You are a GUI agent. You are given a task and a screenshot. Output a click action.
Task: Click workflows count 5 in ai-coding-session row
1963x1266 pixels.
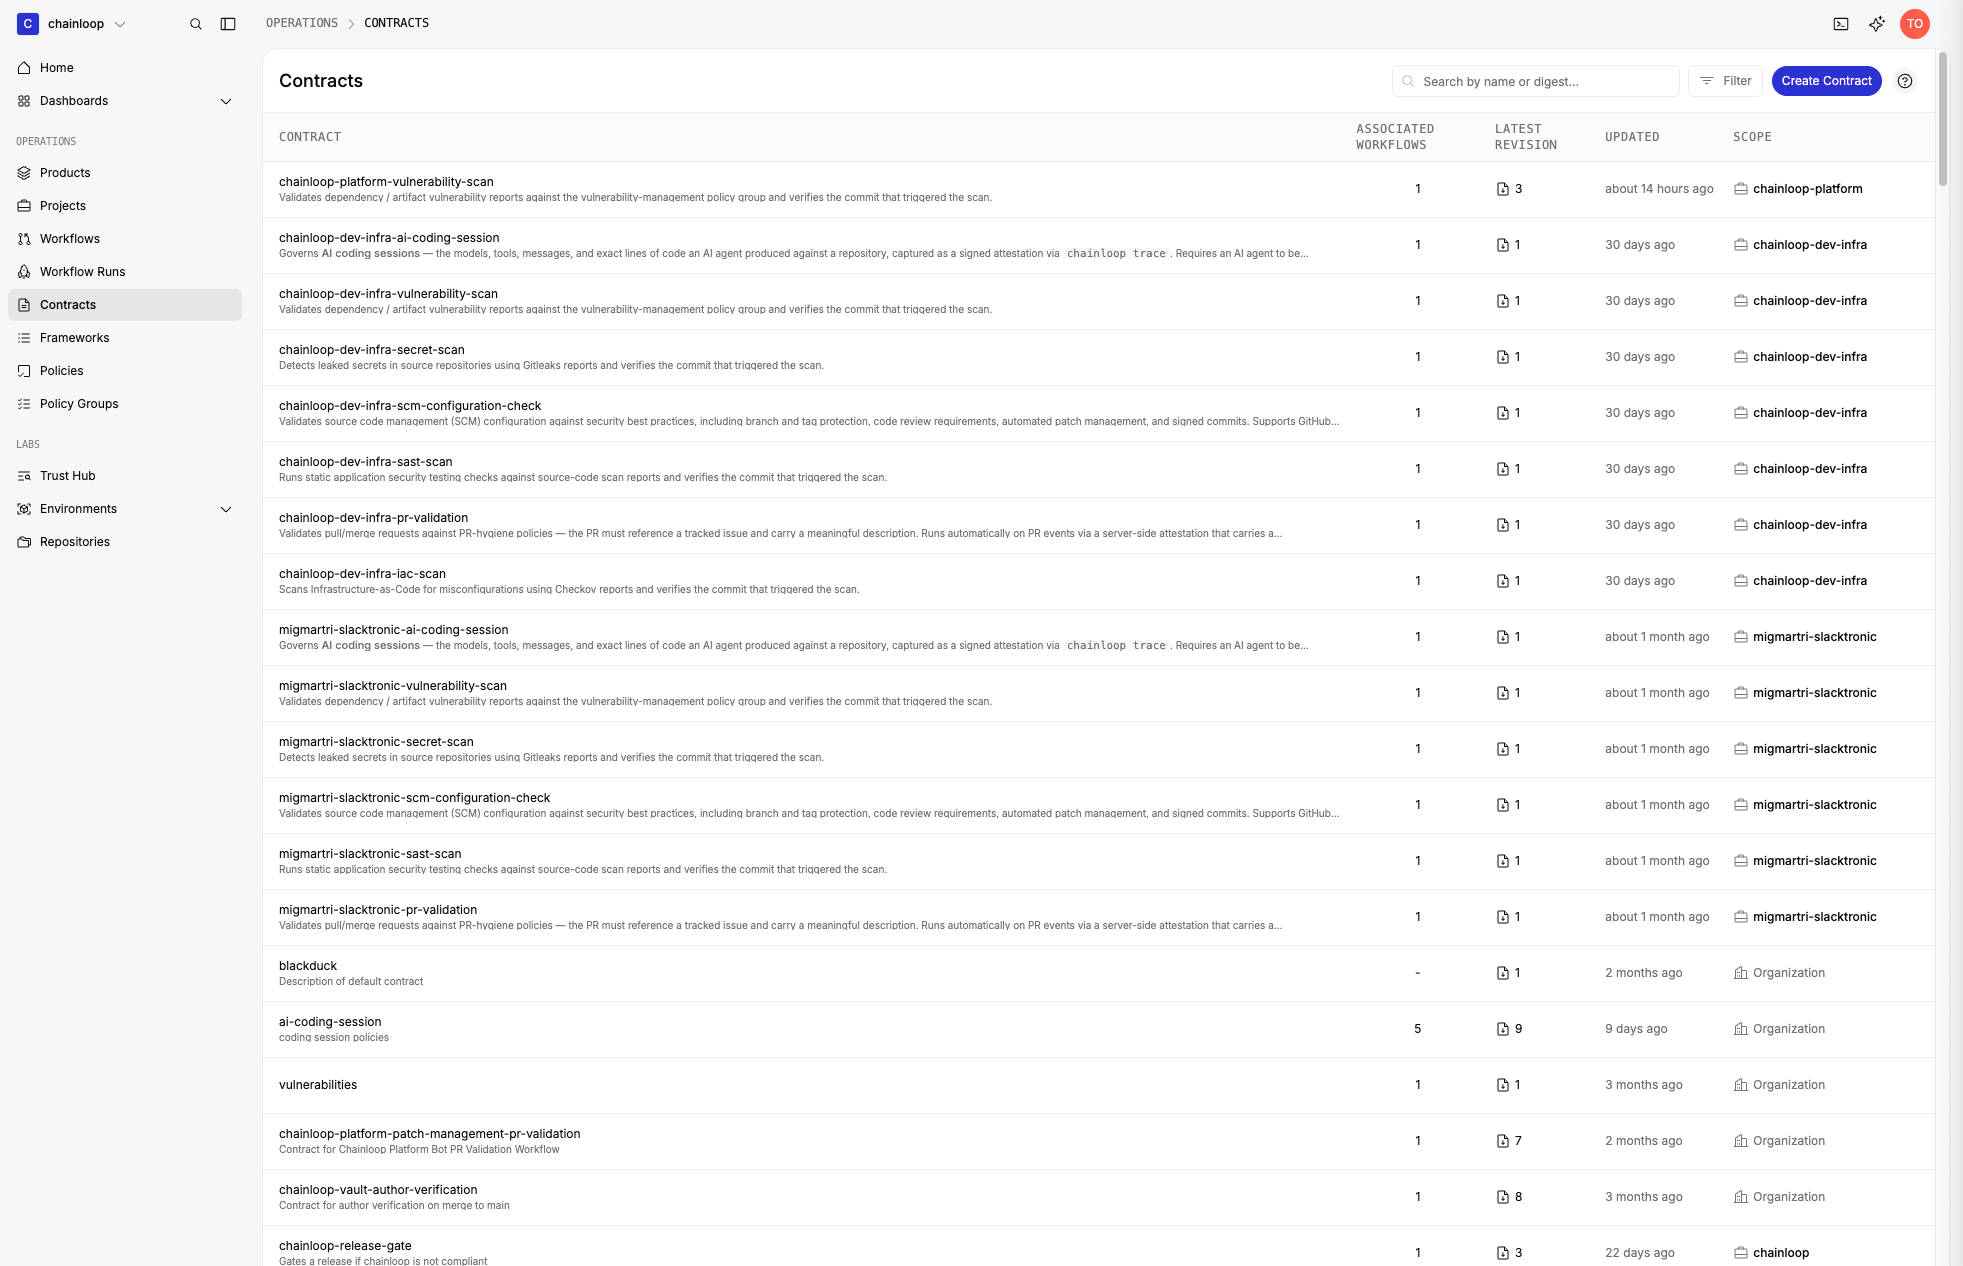tap(1417, 1029)
